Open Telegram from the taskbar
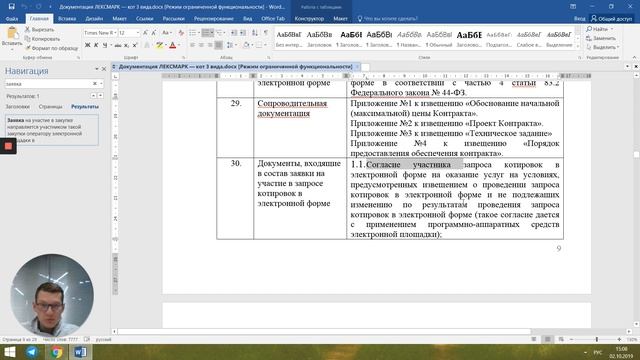640x360 pixels. 32,352
